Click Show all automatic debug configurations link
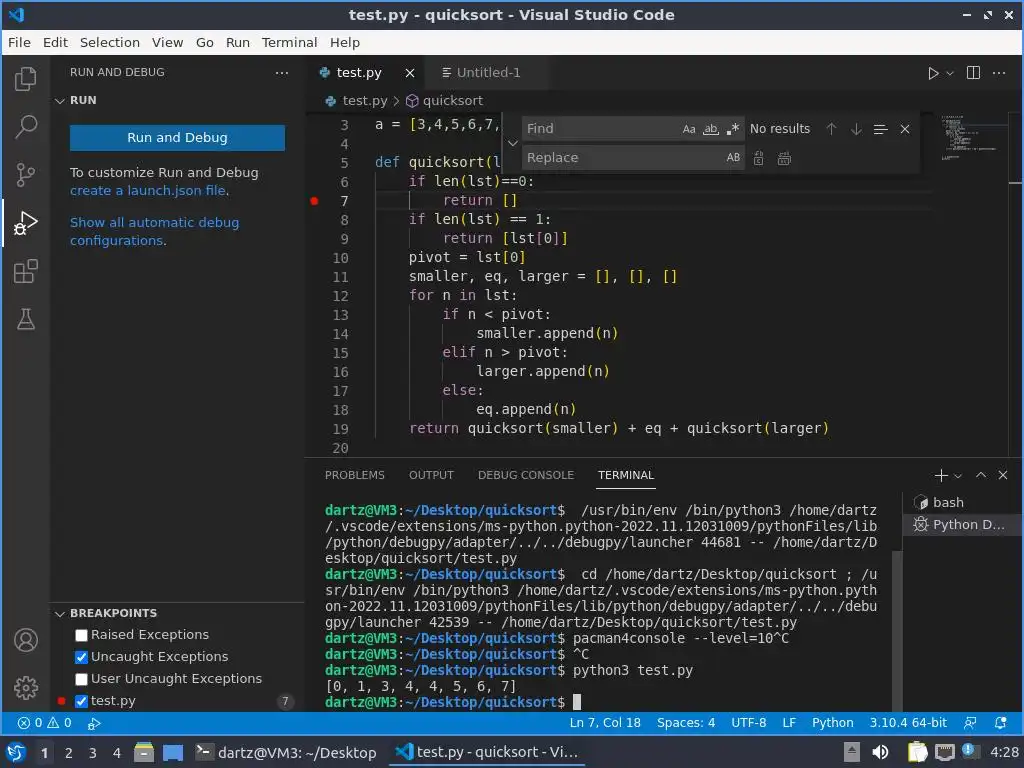Image resolution: width=1024 pixels, height=768 pixels. (154, 231)
